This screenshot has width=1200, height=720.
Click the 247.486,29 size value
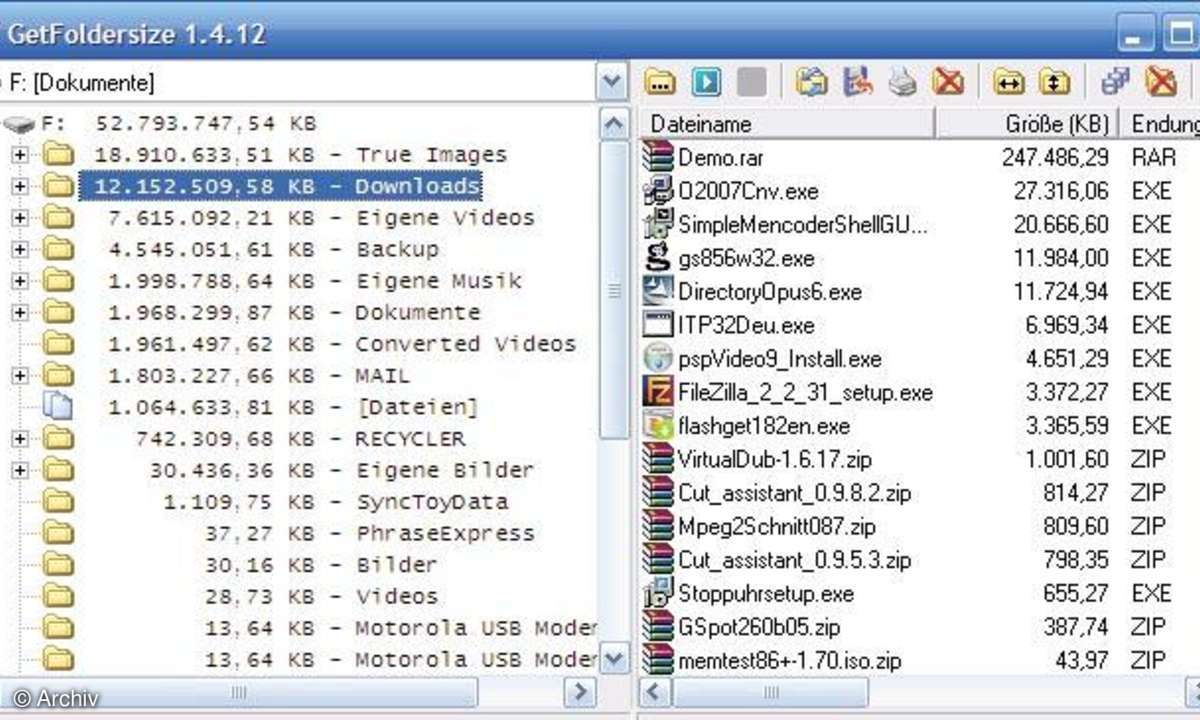[x=1055, y=157]
